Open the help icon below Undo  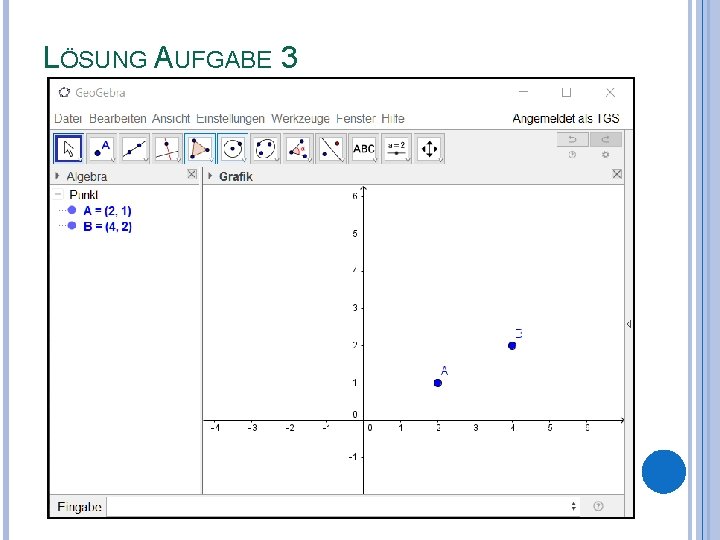click(572, 155)
